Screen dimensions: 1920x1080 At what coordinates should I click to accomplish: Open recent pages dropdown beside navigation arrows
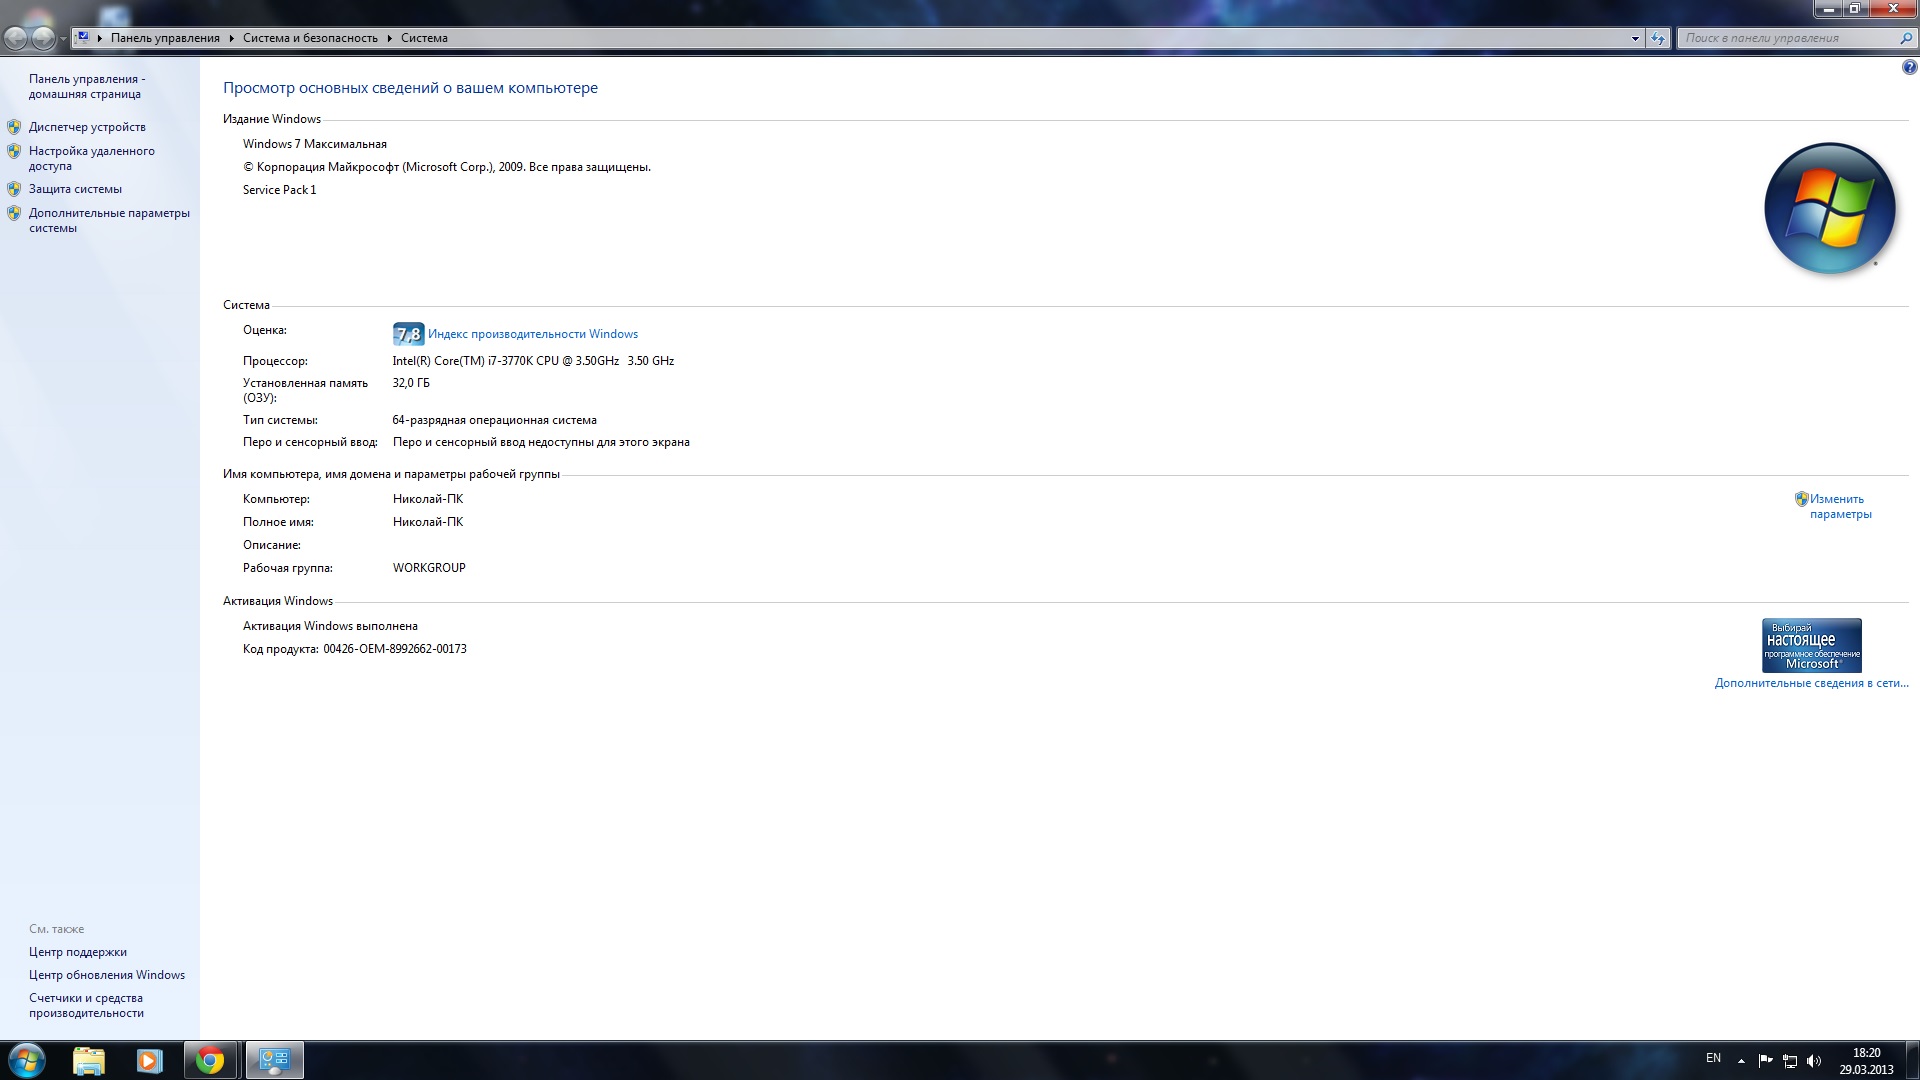point(63,39)
